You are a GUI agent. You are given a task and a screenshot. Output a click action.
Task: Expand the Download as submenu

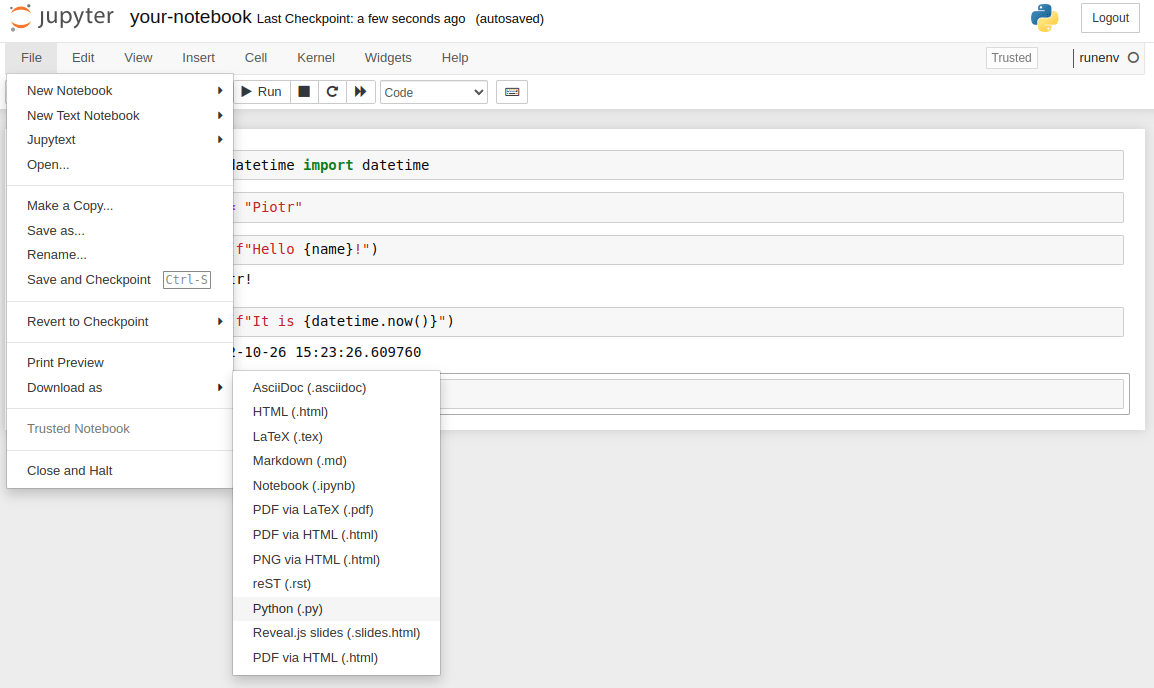(x=64, y=387)
